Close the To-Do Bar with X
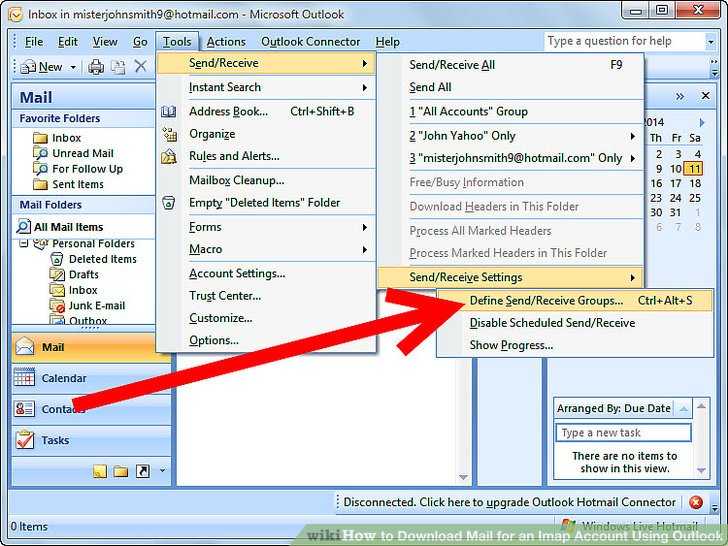Image resolution: width=728 pixels, height=546 pixels. click(705, 96)
